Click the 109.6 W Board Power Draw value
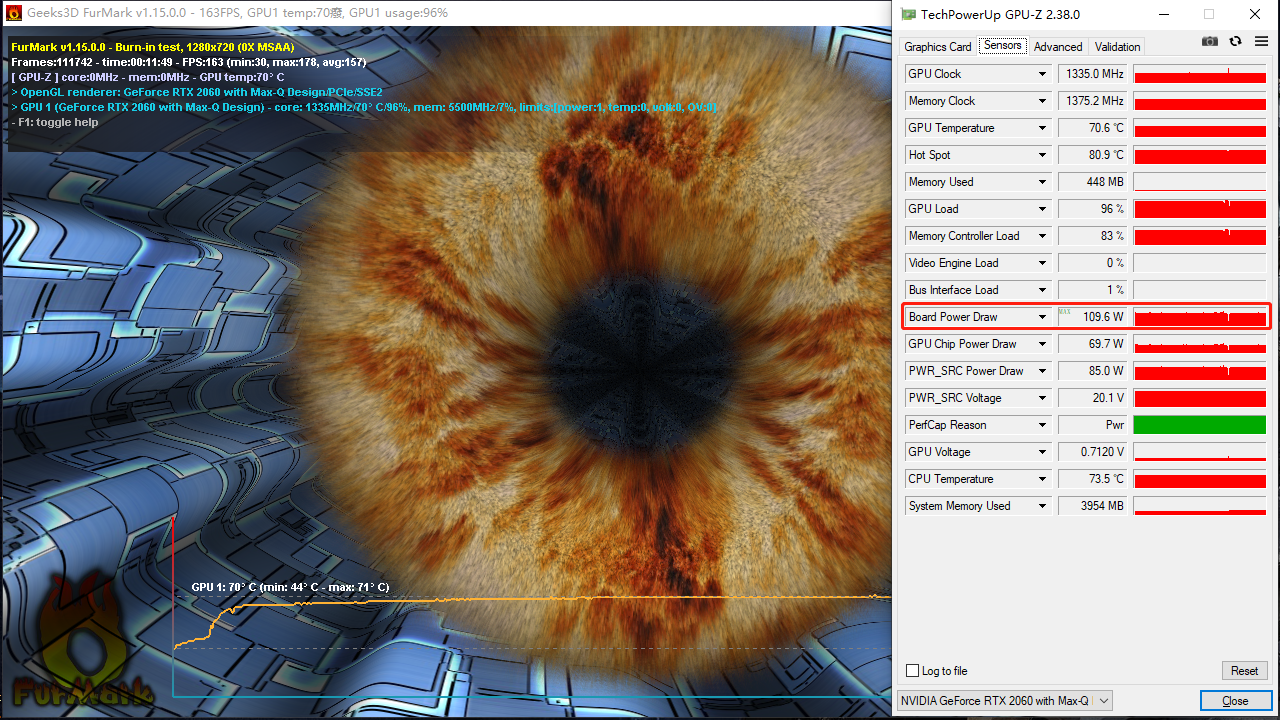The height and width of the screenshot is (720, 1280). point(1093,317)
